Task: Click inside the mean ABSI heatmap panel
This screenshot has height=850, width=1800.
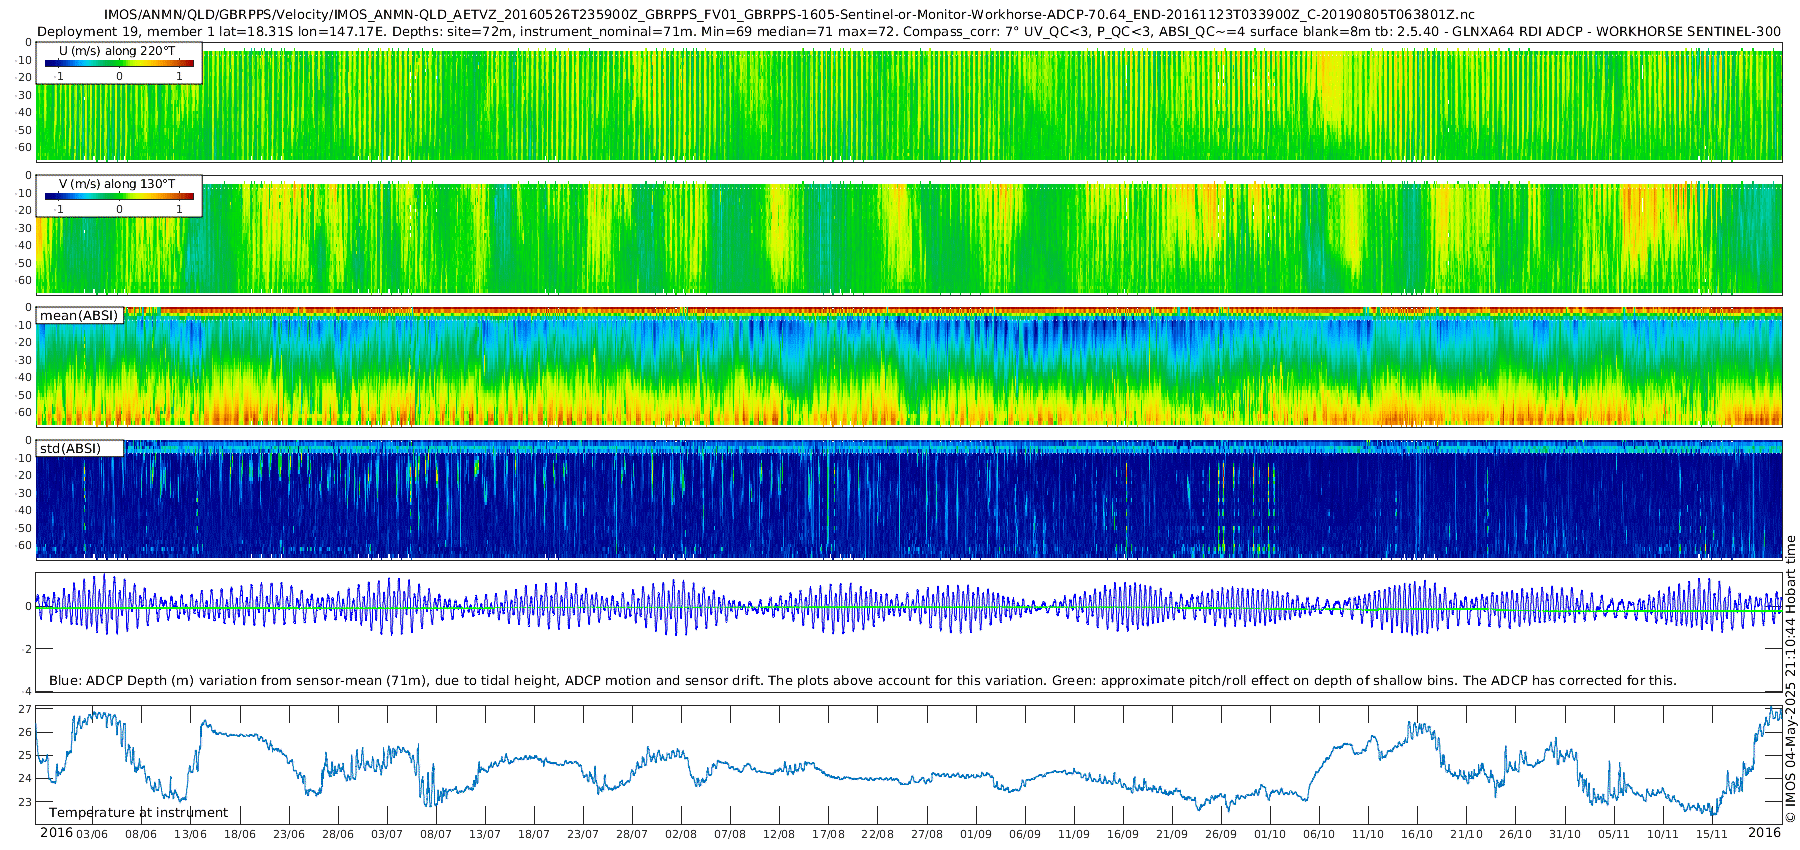Action: 909,367
